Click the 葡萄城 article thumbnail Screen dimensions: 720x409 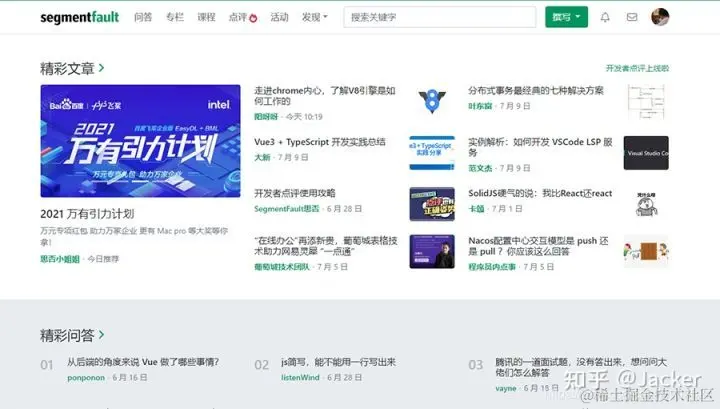click(432, 252)
